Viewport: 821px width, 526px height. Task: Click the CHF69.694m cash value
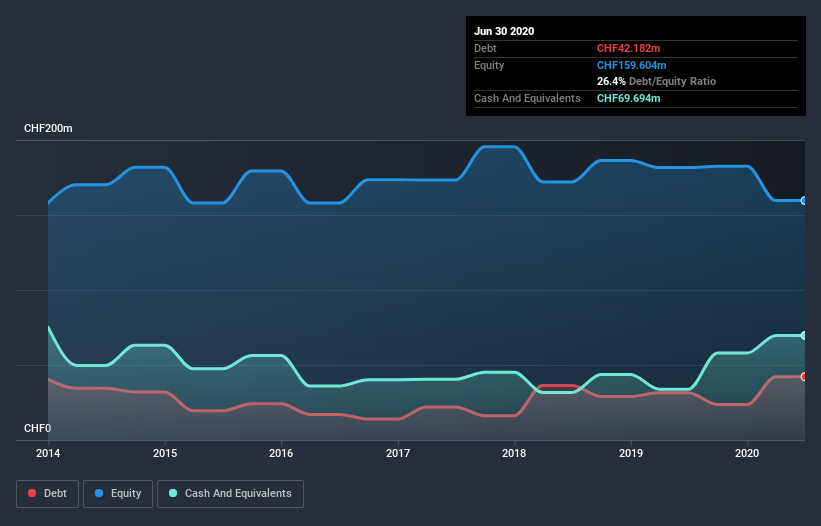[629, 98]
